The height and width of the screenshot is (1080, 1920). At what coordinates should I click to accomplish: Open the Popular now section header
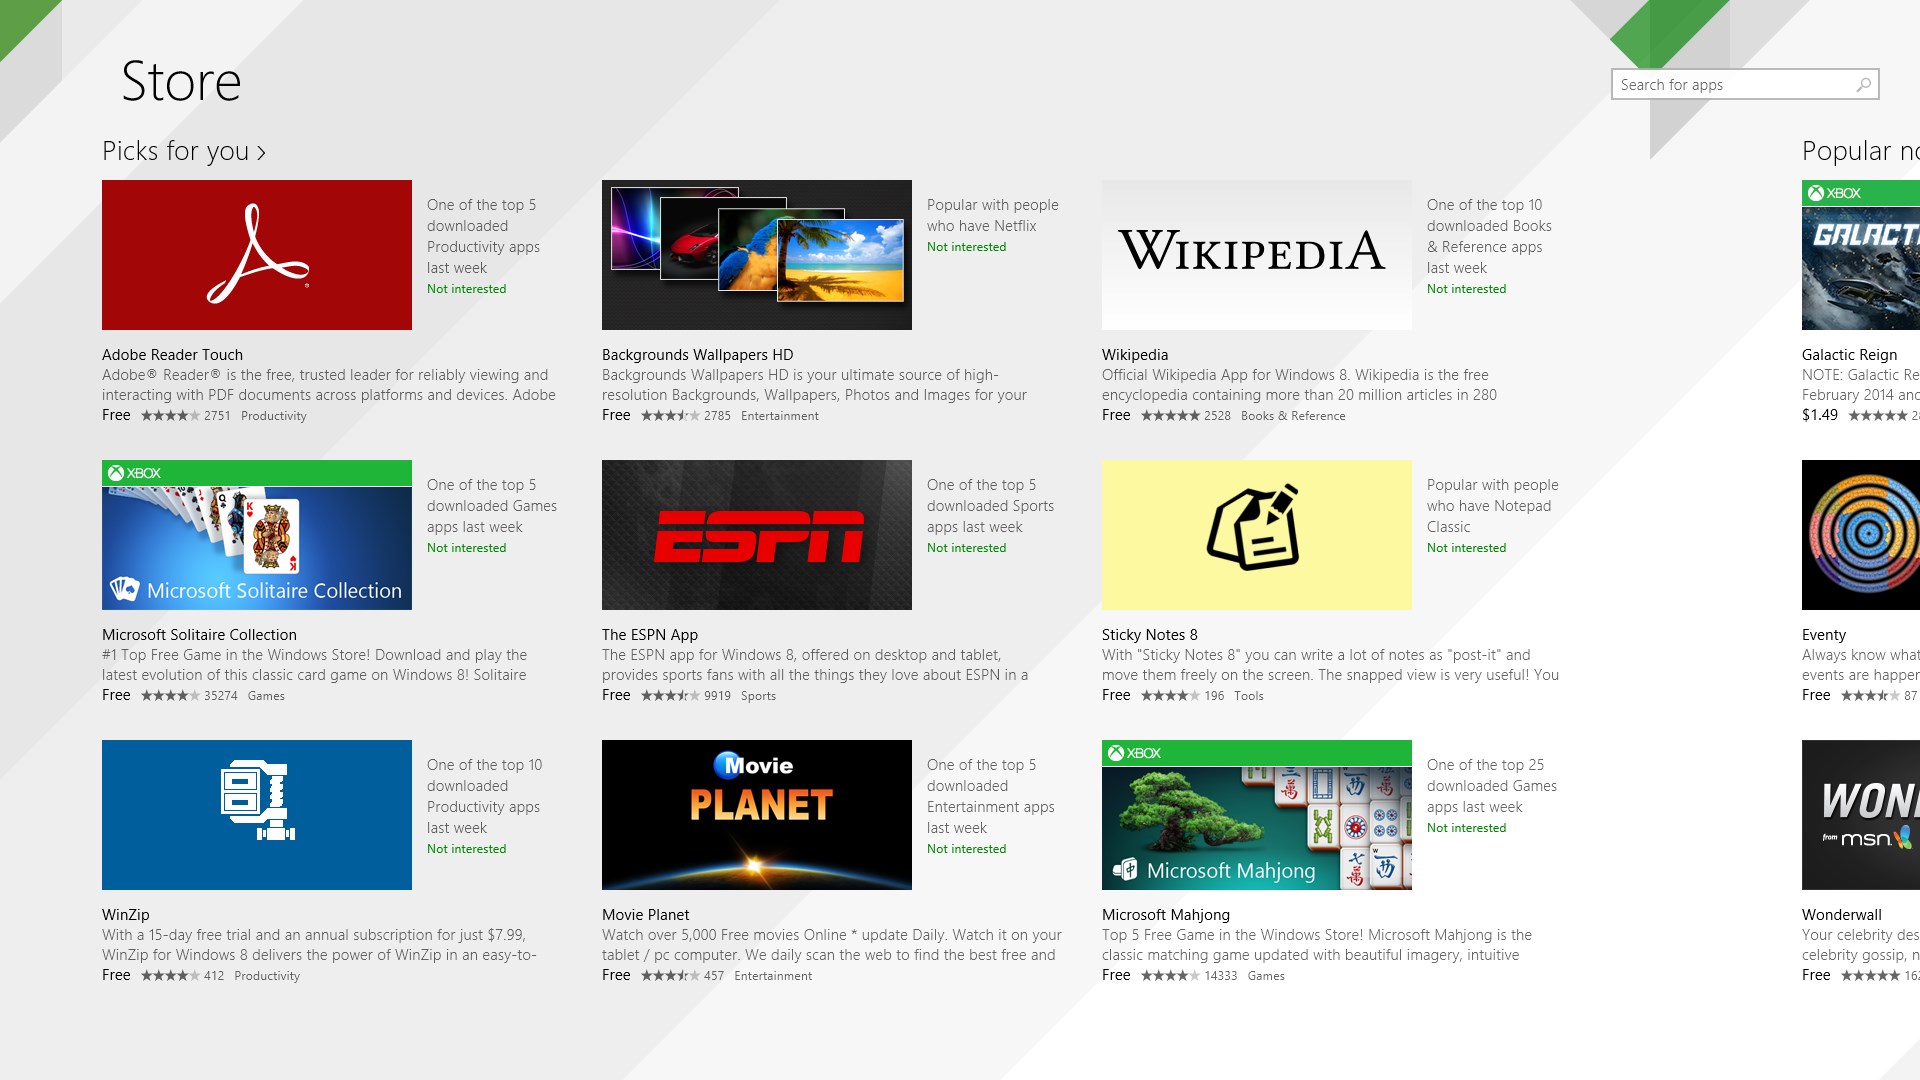coord(1861,151)
